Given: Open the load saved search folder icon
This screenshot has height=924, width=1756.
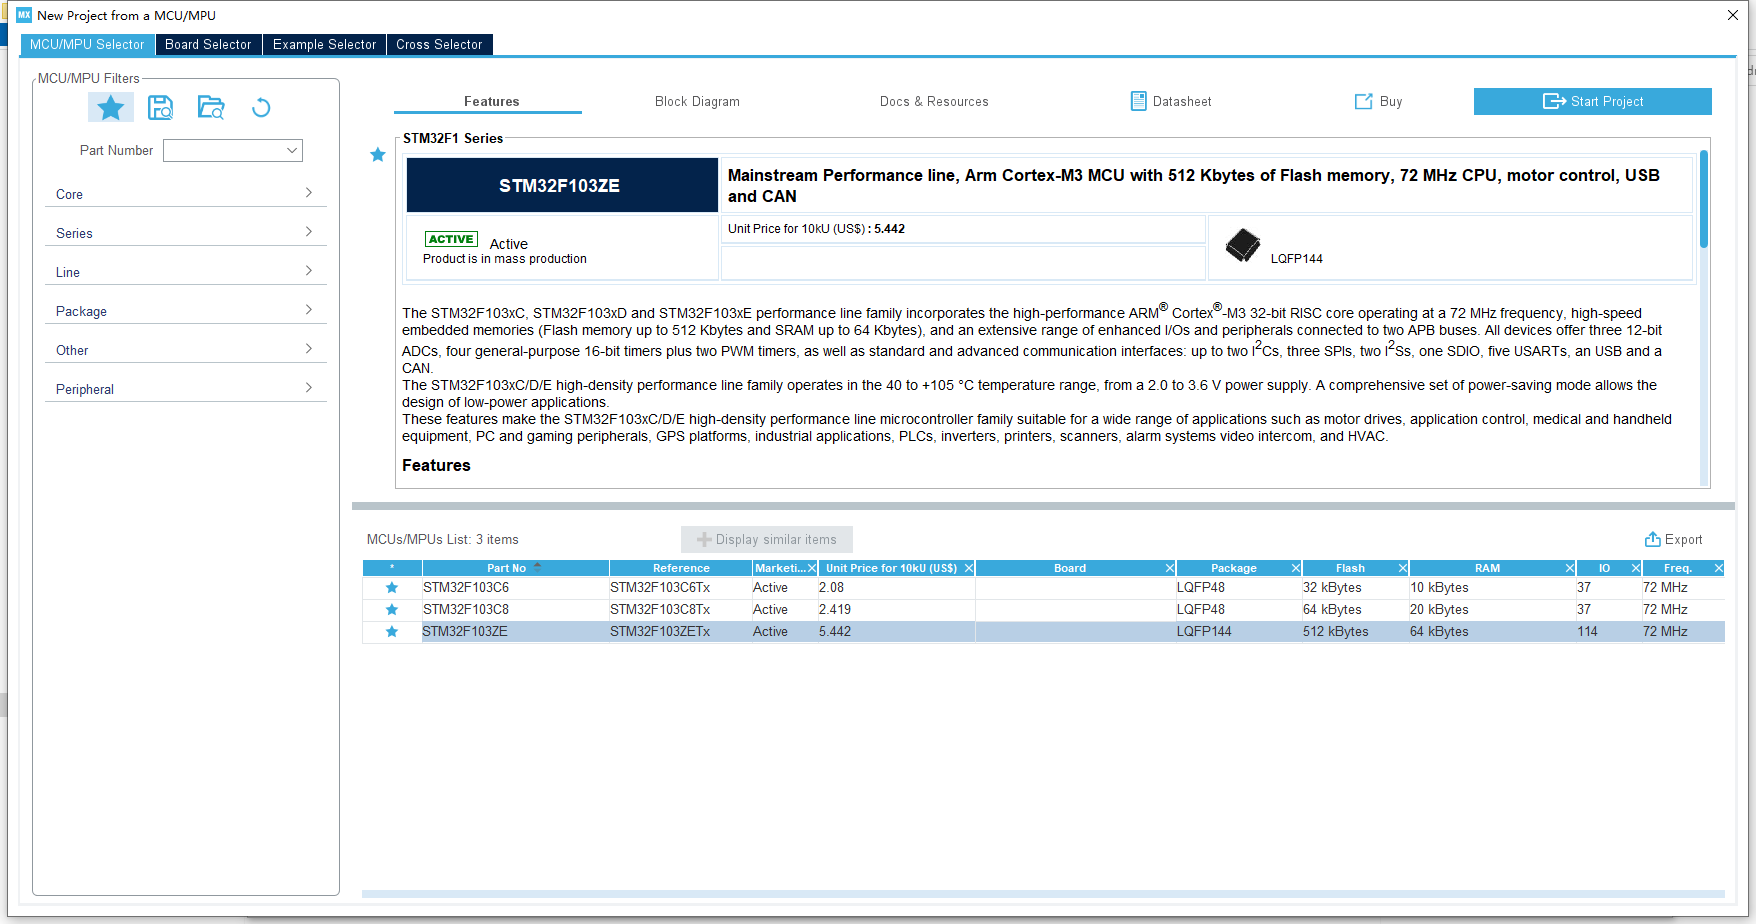Looking at the screenshot, I should point(211,107).
